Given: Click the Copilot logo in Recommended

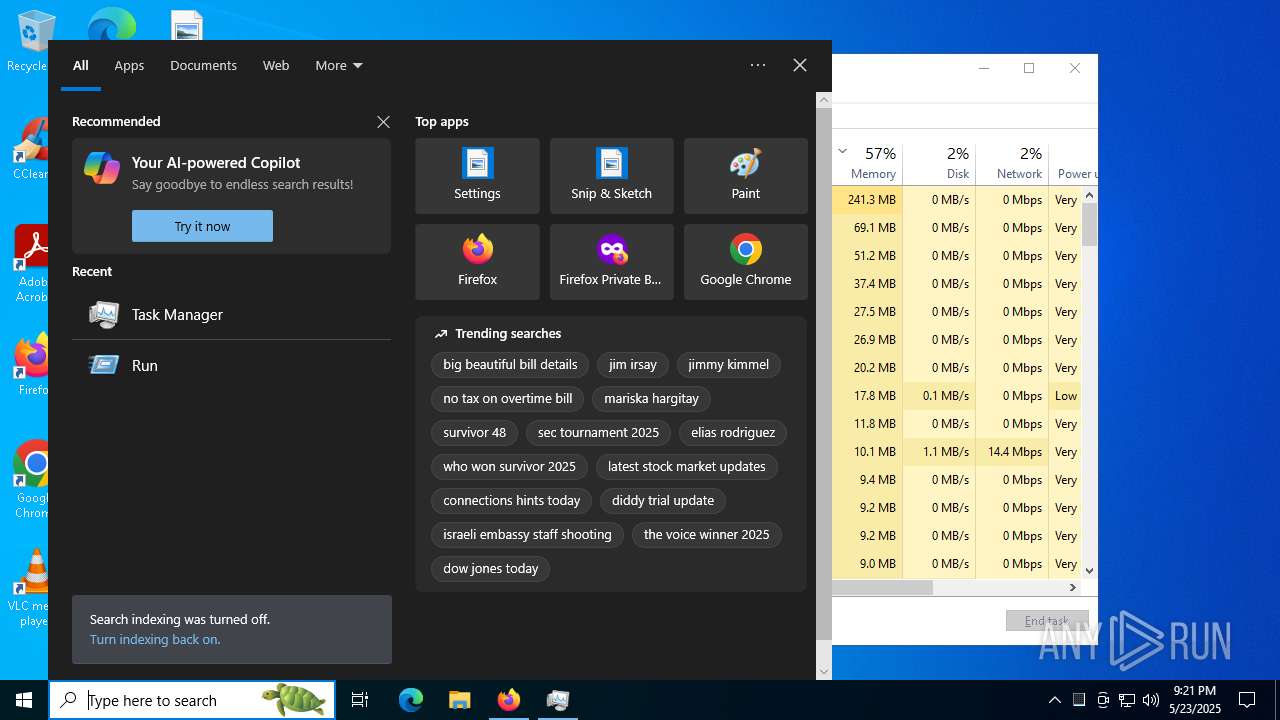Looking at the screenshot, I should pyautogui.click(x=102, y=168).
